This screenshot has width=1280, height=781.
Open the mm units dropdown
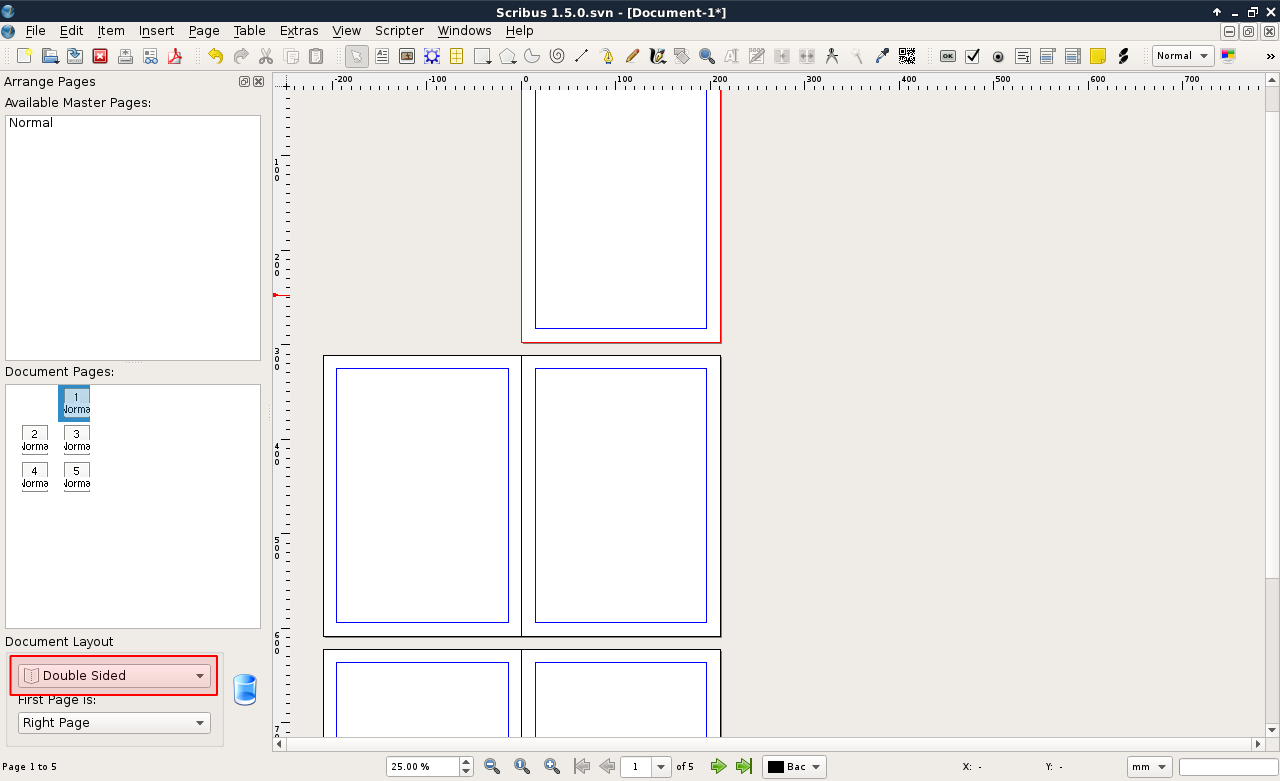[1149, 767]
